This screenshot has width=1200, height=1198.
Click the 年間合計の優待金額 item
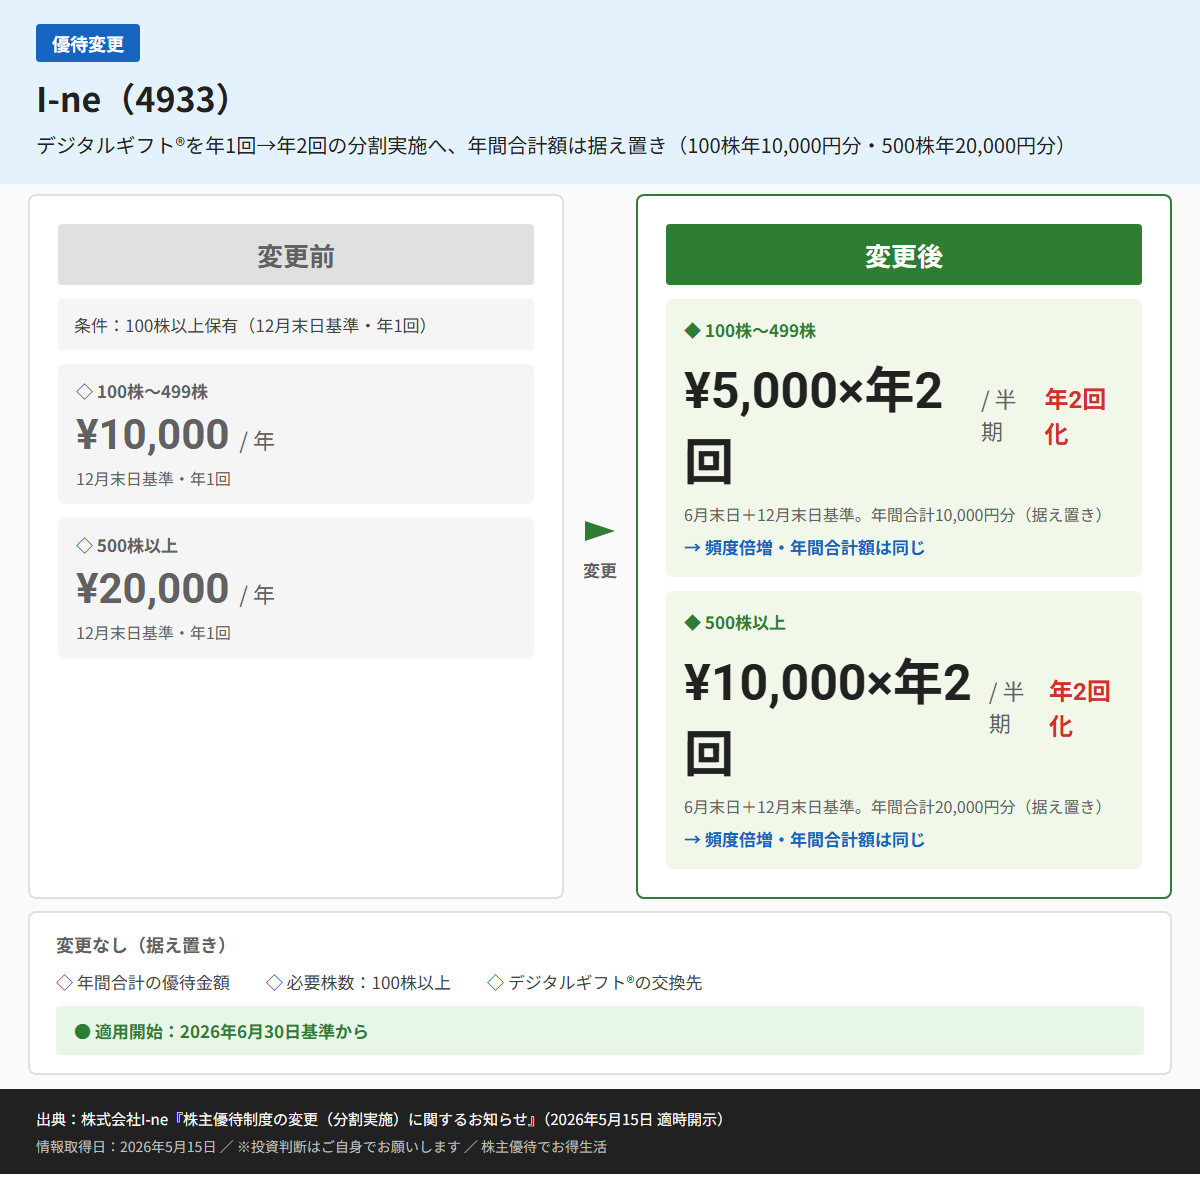(x=153, y=983)
